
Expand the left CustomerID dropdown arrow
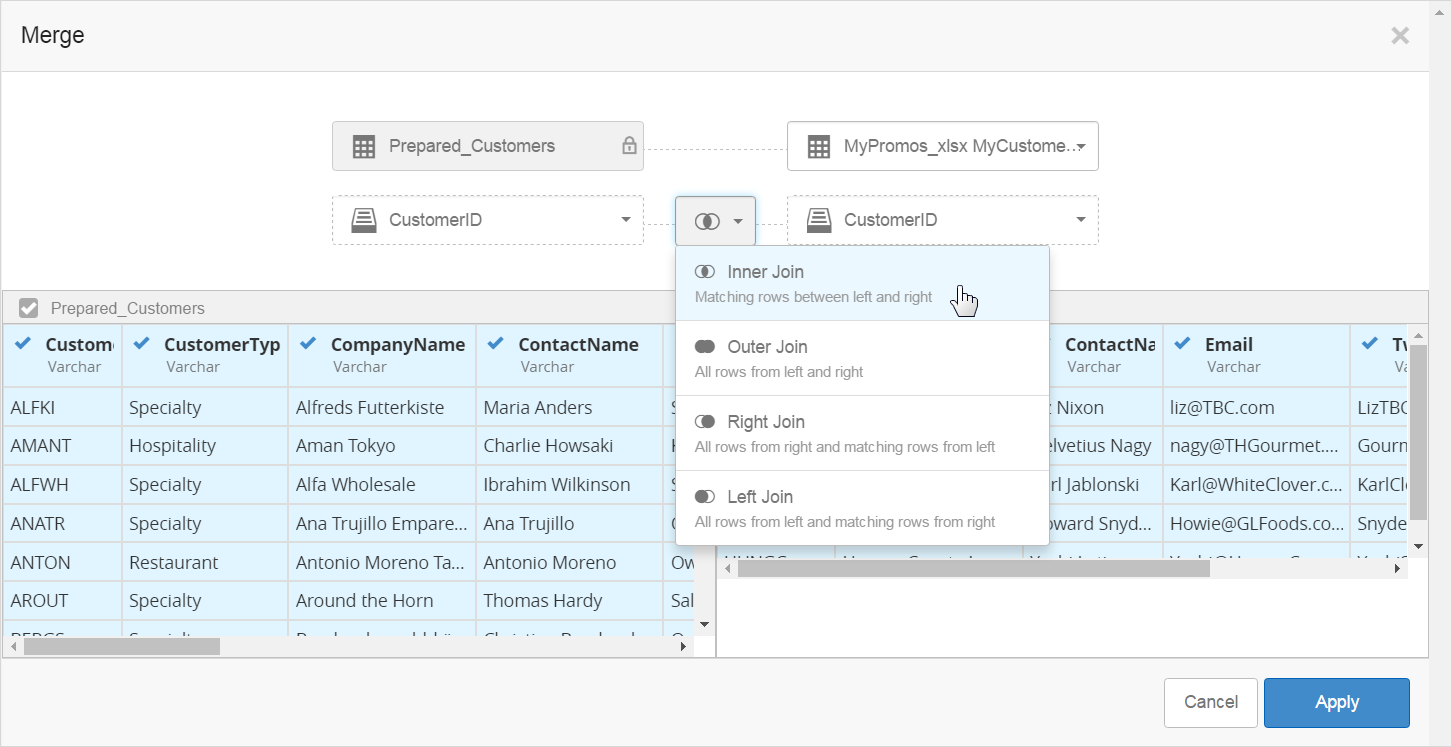click(626, 220)
